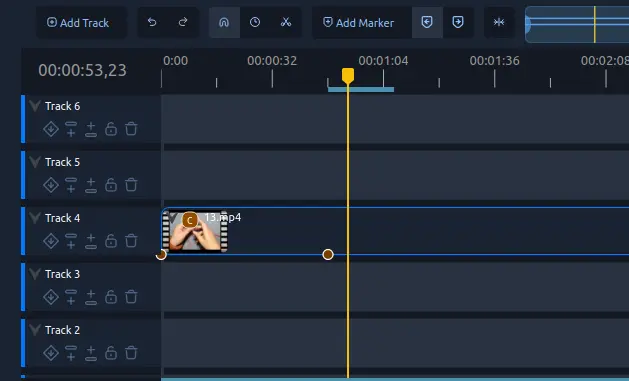Click the 00:01:36 ruler label
The height and width of the screenshot is (381, 629).
coord(494,61)
